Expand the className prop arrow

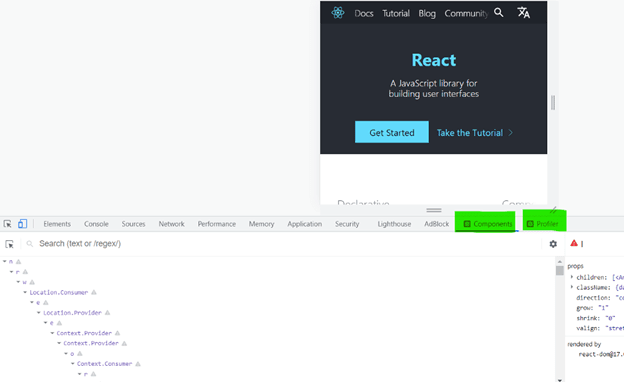click(x=572, y=287)
